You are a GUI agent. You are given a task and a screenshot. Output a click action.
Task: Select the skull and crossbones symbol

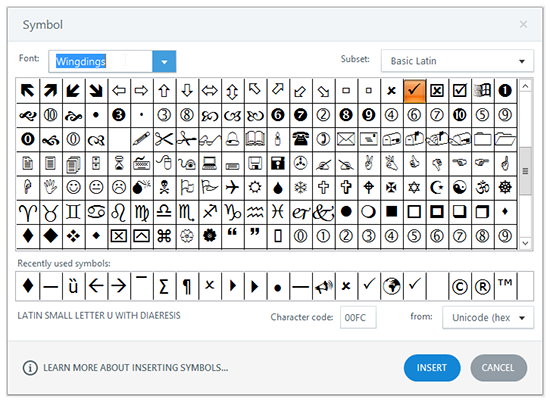tap(164, 187)
